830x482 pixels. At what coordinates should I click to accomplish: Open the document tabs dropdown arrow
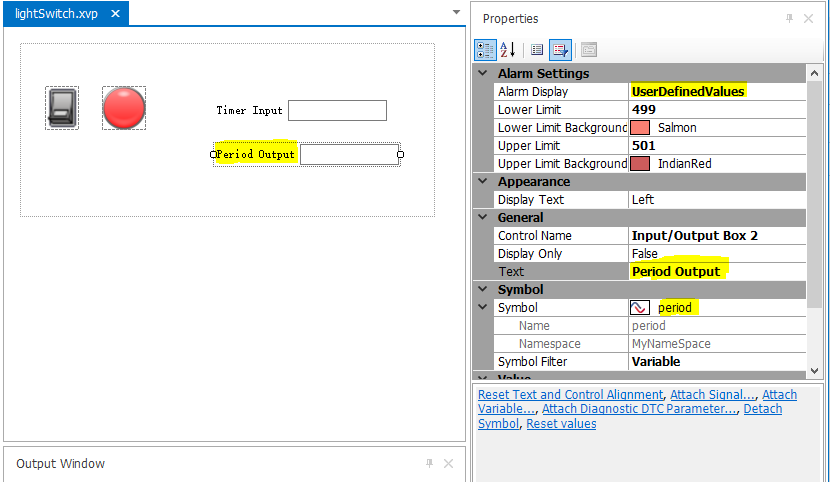tap(456, 12)
